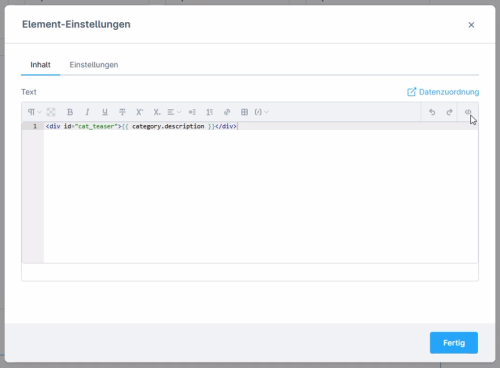Select the Inhalt tab

[40, 65]
